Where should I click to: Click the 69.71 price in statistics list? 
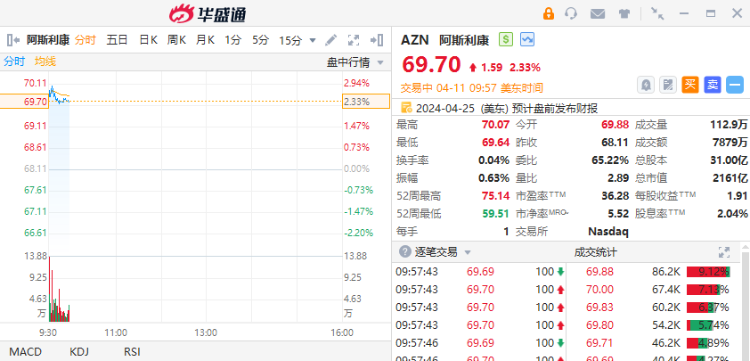(600, 343)
